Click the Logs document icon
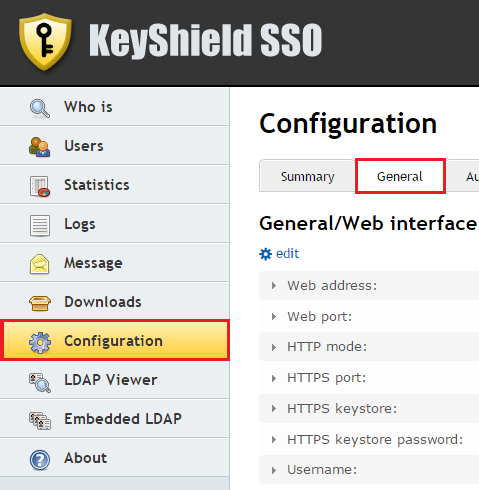This screenshot has width=479, height=490. point(40,225)
